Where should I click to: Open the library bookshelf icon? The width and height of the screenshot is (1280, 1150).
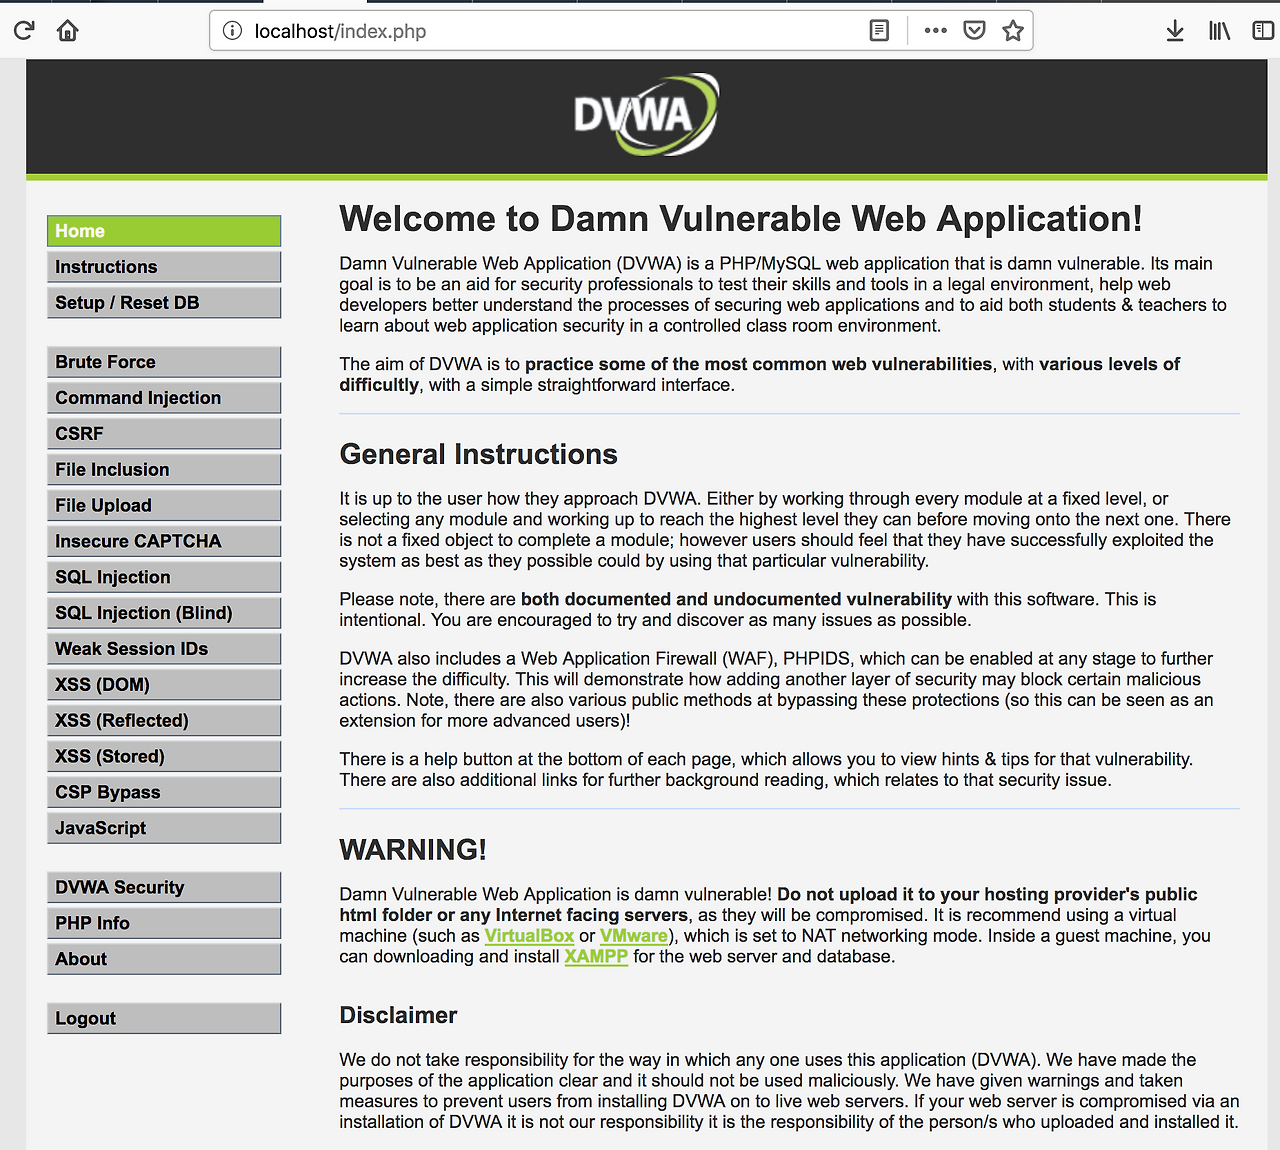1219,31
